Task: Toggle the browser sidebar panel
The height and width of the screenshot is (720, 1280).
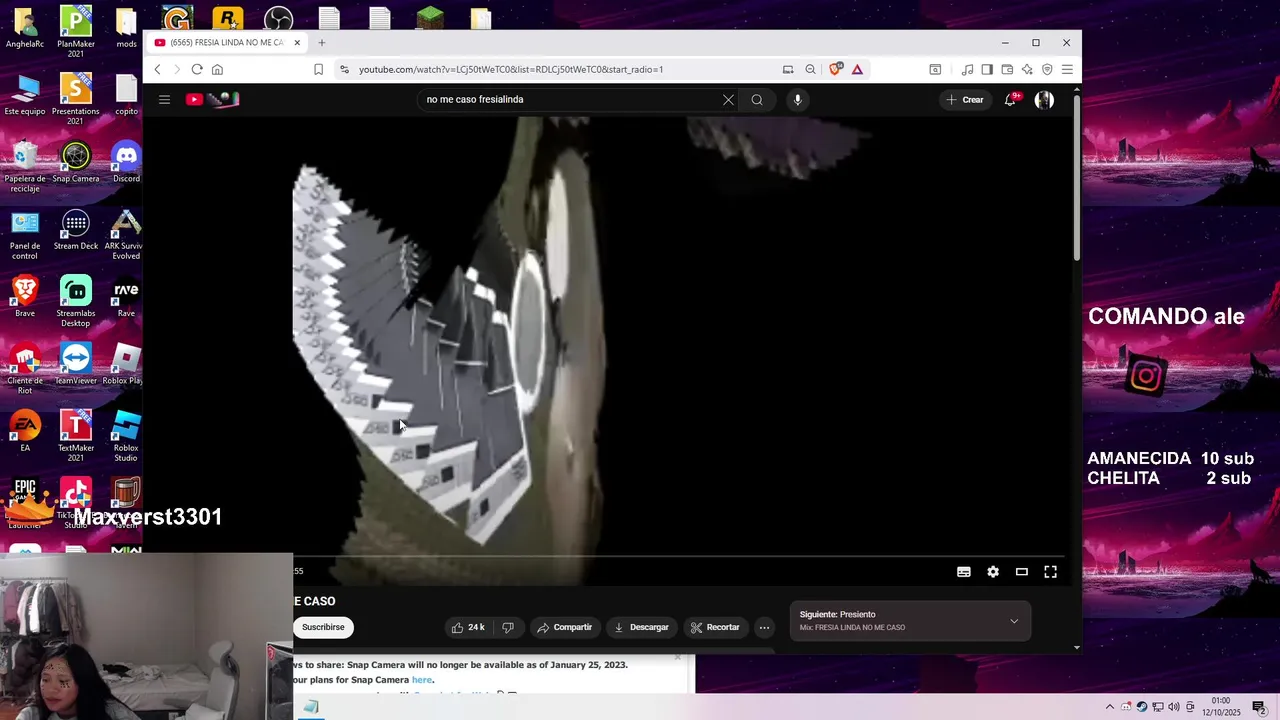Action: pos(987,69)
